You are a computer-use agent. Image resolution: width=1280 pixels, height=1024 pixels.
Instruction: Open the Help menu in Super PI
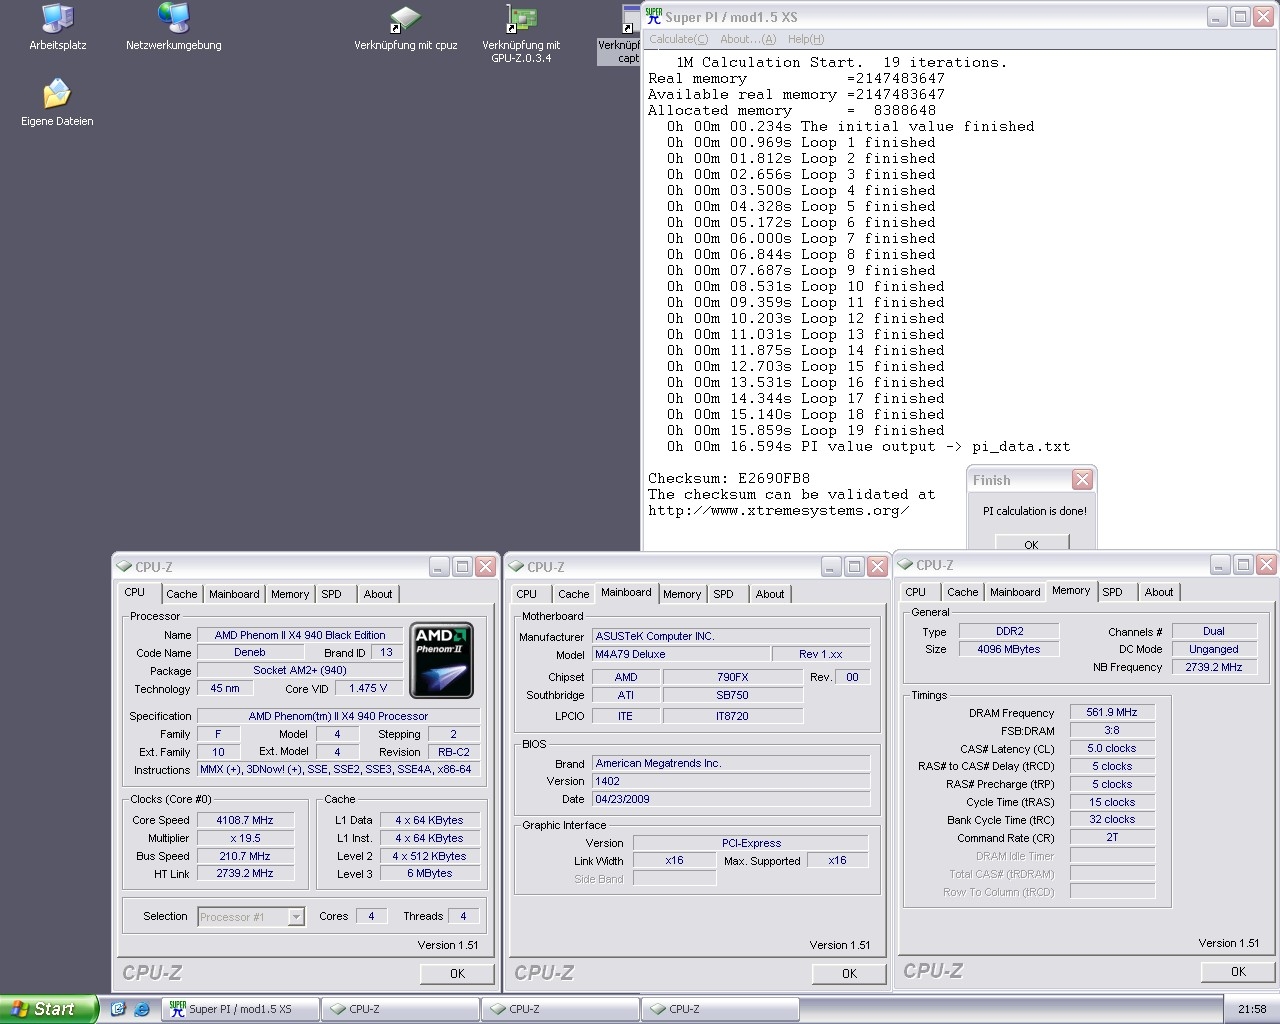pos(806,39)
